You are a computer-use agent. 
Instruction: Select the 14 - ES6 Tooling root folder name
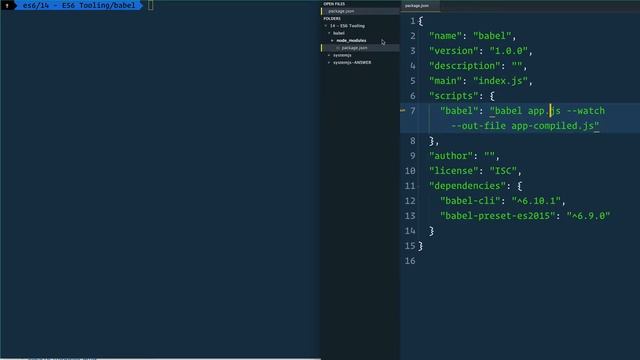[347, 26]
